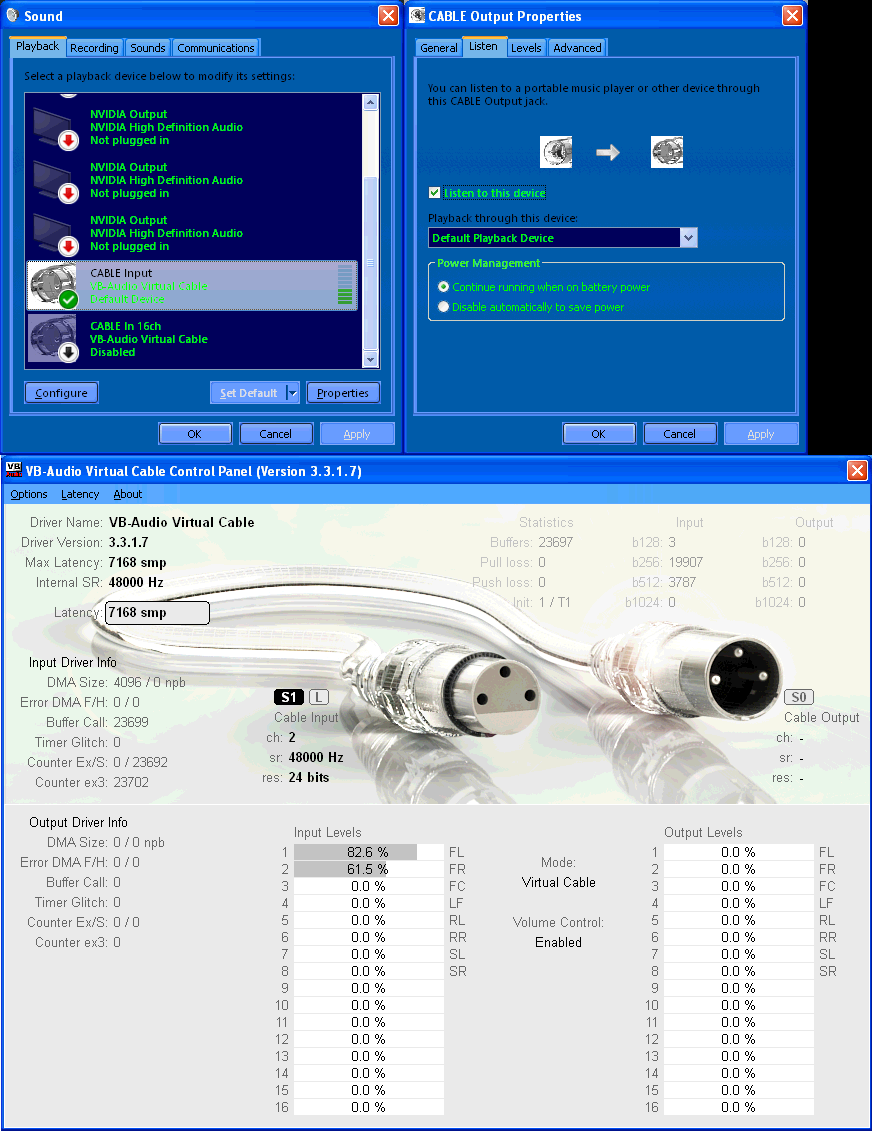Image resolution: width=872 pixels, height=1132 pixels.
Task: Click the CABLE In 16ch device icon
Action: (x=53, y=338)
